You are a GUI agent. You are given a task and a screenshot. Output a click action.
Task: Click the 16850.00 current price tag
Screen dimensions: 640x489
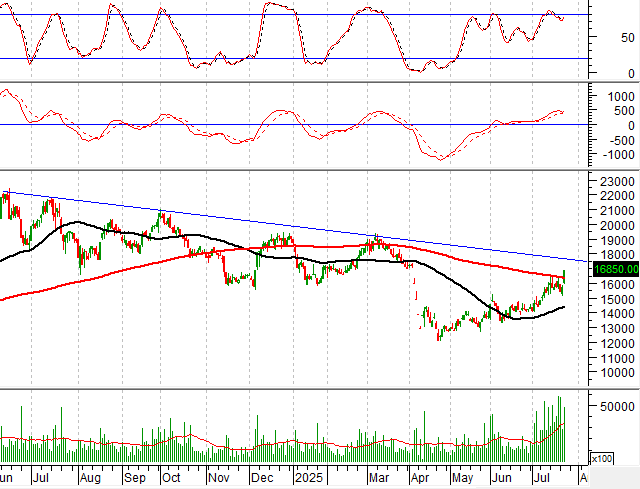click(x=615, y=269)
